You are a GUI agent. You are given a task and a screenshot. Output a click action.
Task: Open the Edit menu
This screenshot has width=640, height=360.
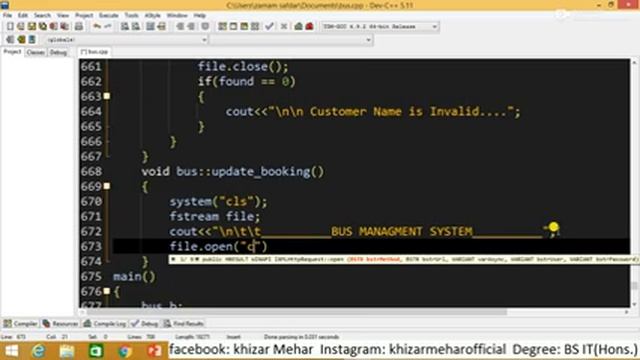tap(22, 15)
